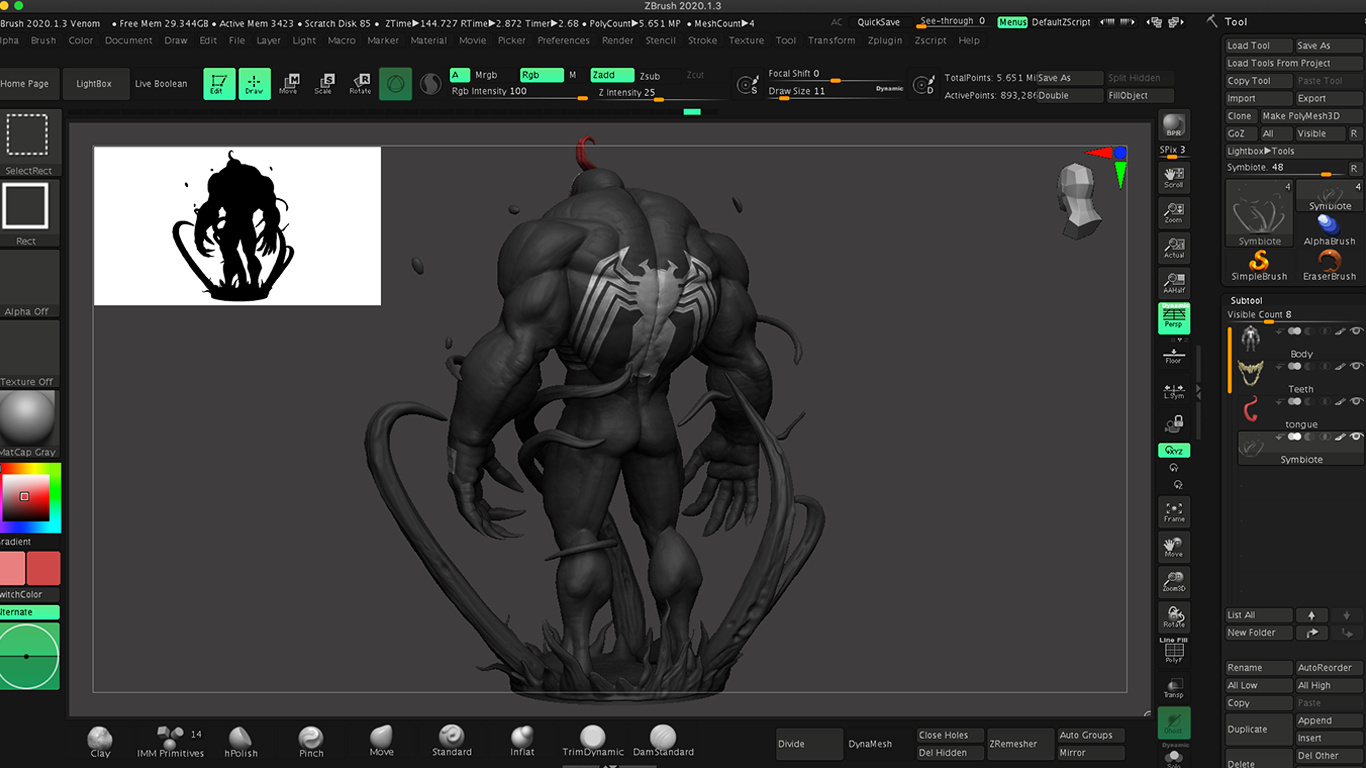Open the Document menu

[128, 41]
